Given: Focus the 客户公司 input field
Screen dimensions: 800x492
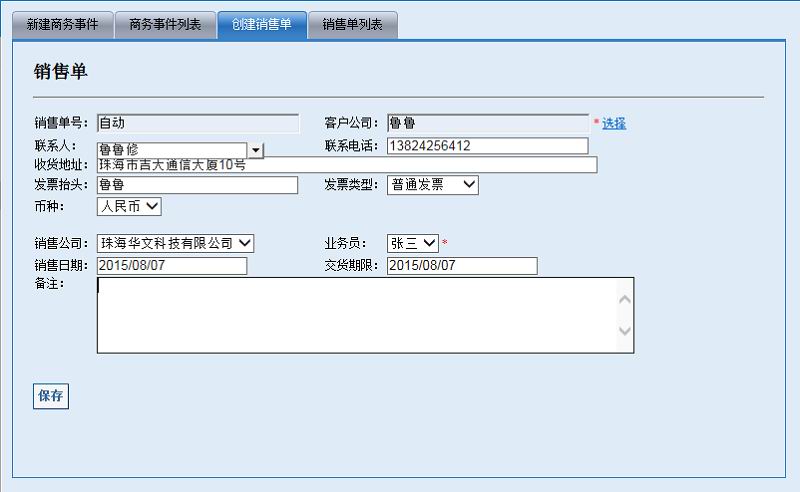Looking at the screenshot, I should pos(488,124).
